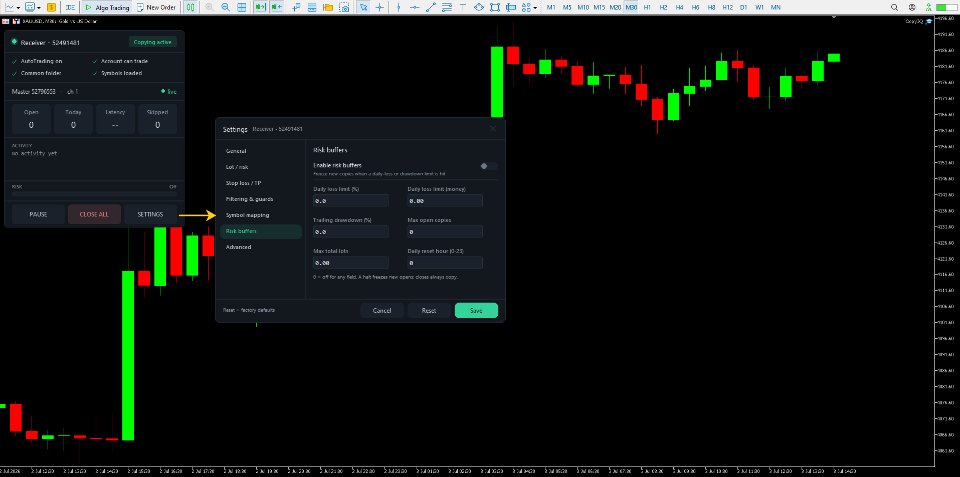Image resolution: width=960 pixels, height=477 pixels.
Task: Switch chart to M1 timeframe
Action: (x=551, y=7)
